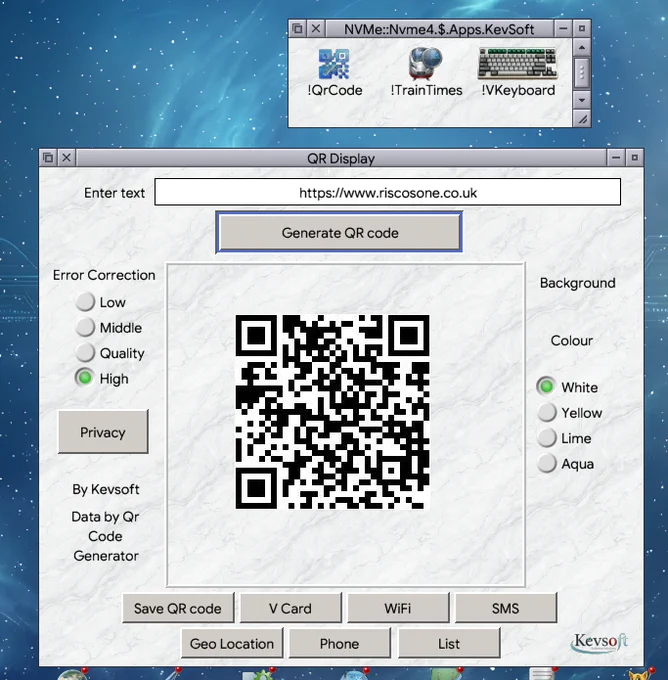Open the Privacy information button

(103, 432)
